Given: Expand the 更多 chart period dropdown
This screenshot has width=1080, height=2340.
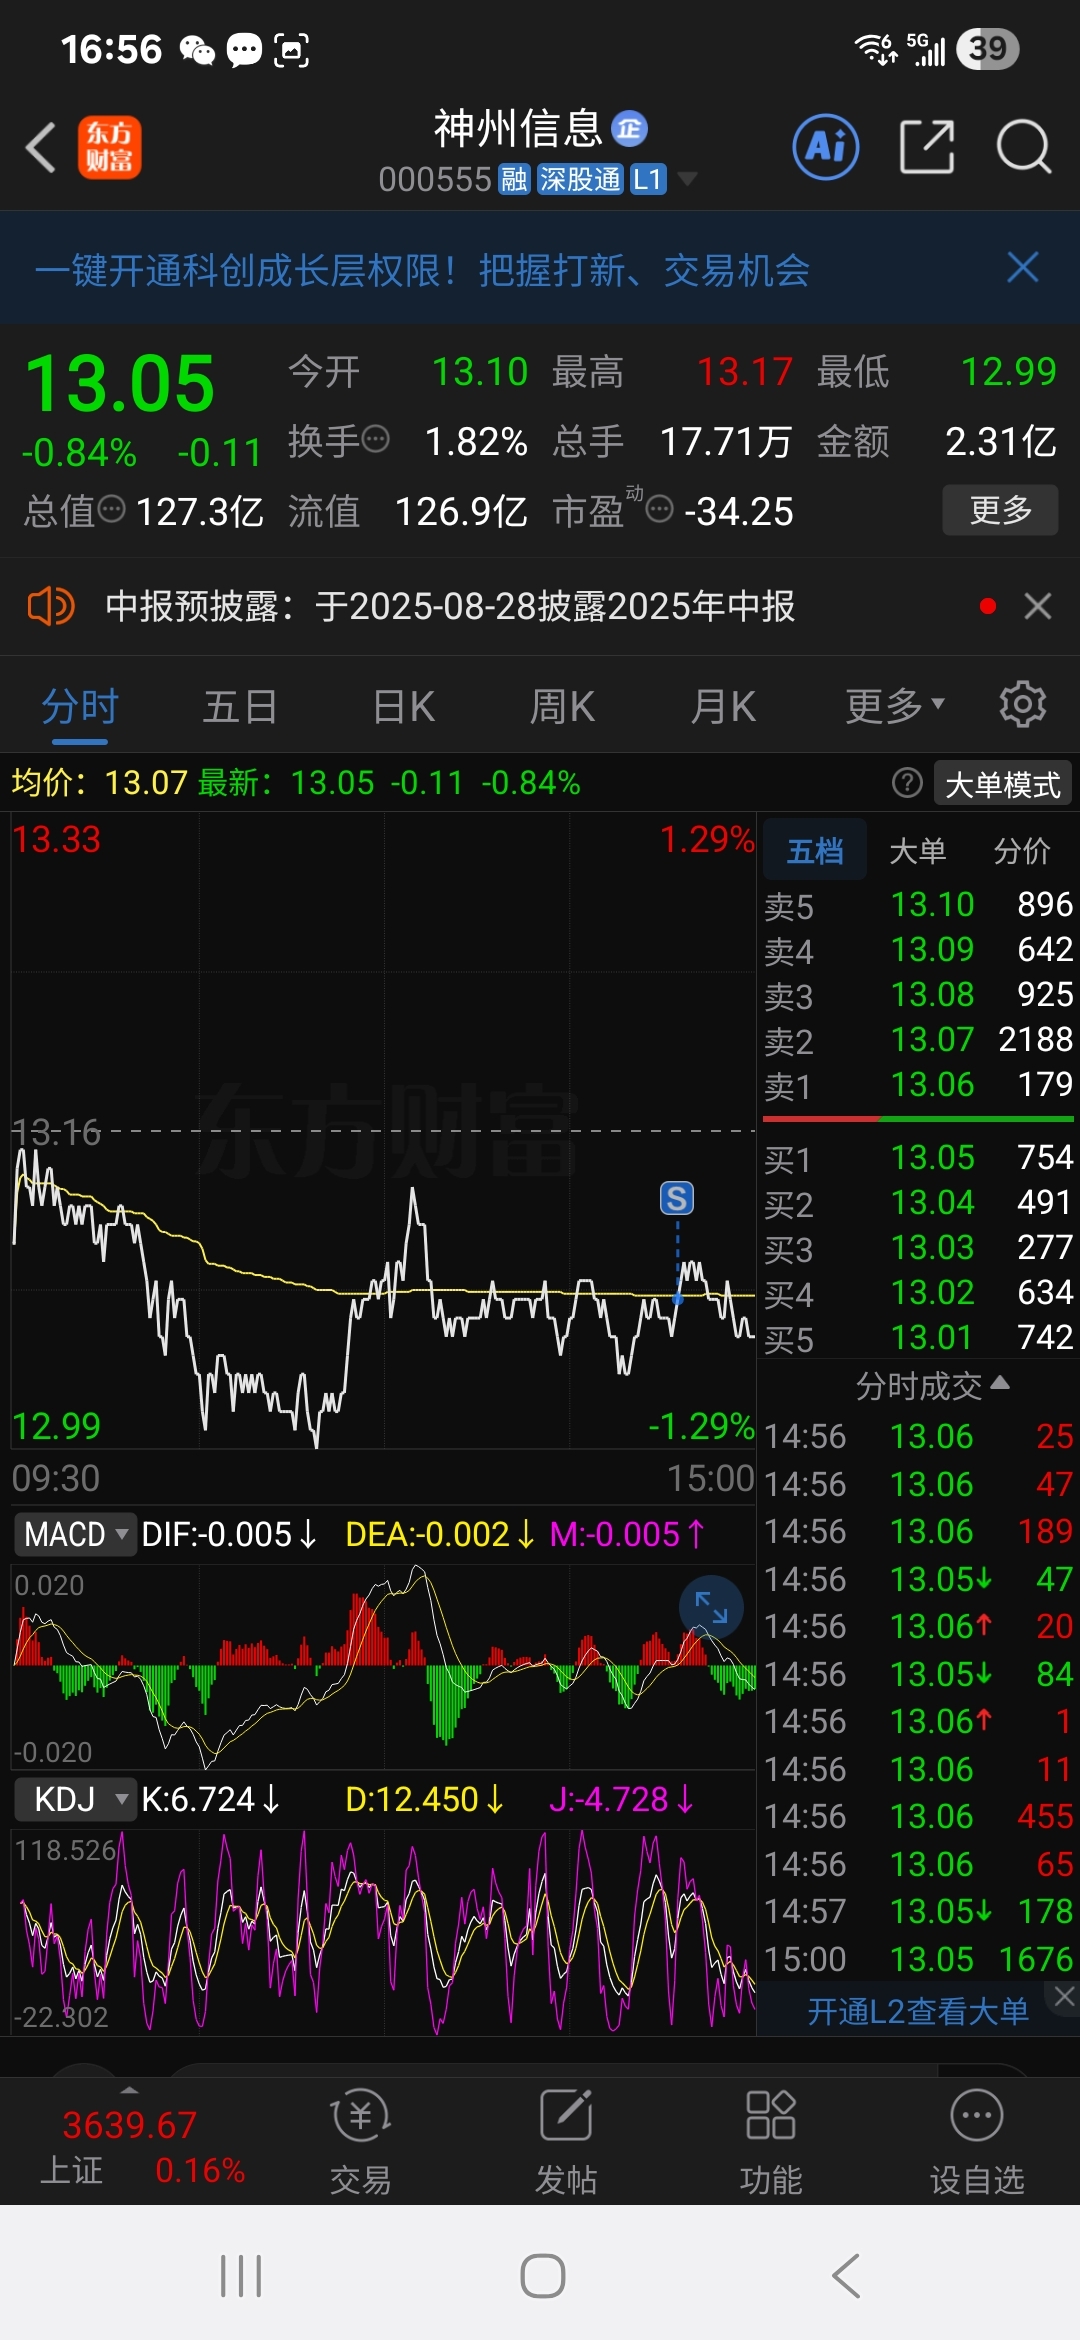Looking at the screenshot, I should (x=895, y=706).
